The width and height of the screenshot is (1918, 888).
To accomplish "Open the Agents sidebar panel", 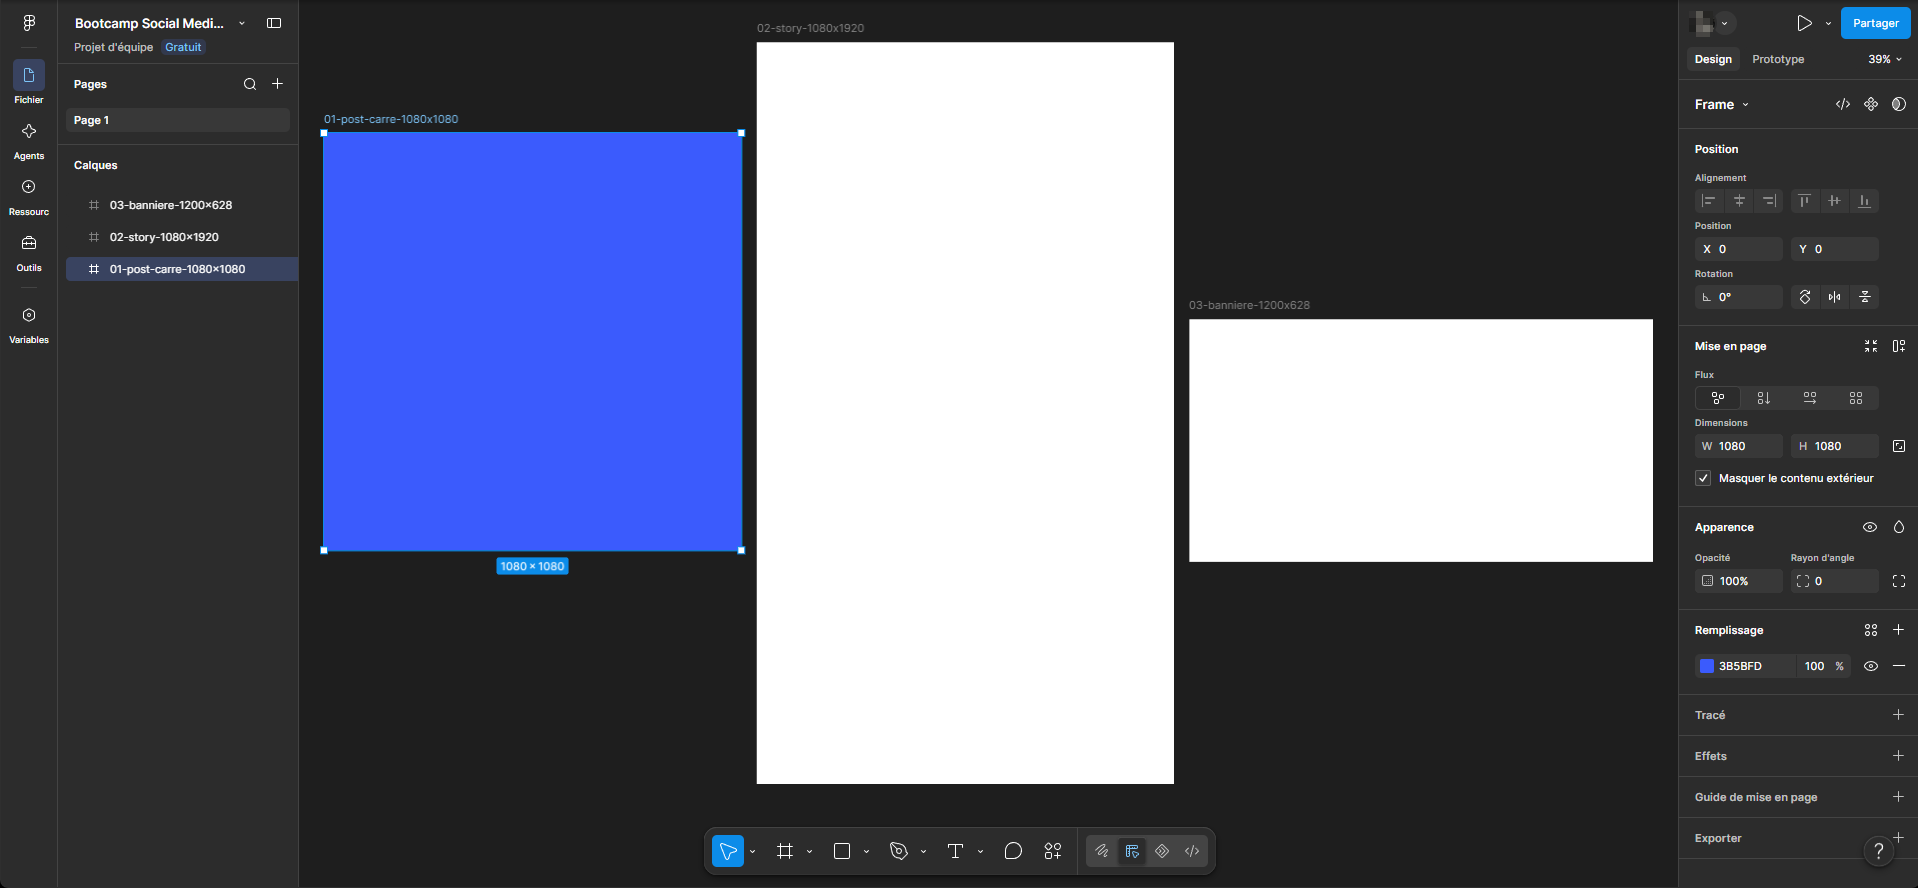I will [29, 141].
